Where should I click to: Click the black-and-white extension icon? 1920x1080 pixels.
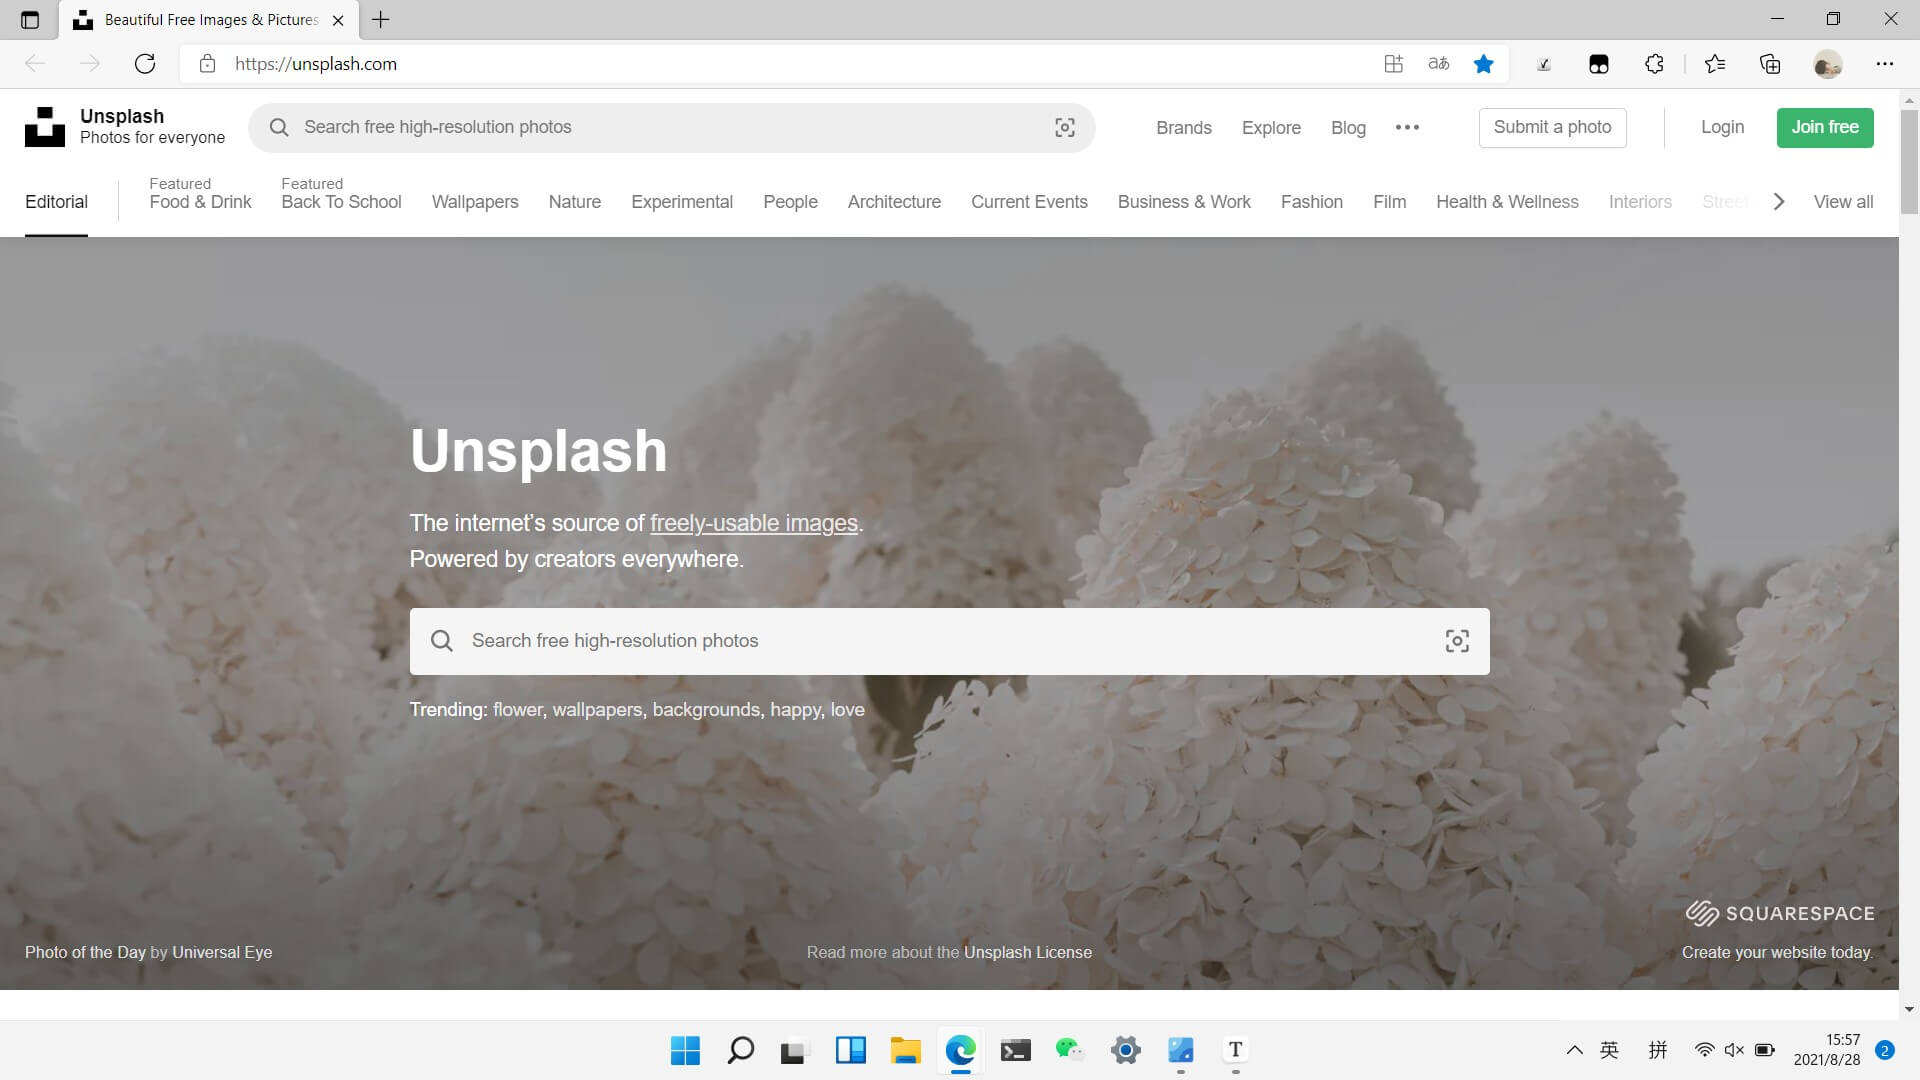pos(1599,64)
